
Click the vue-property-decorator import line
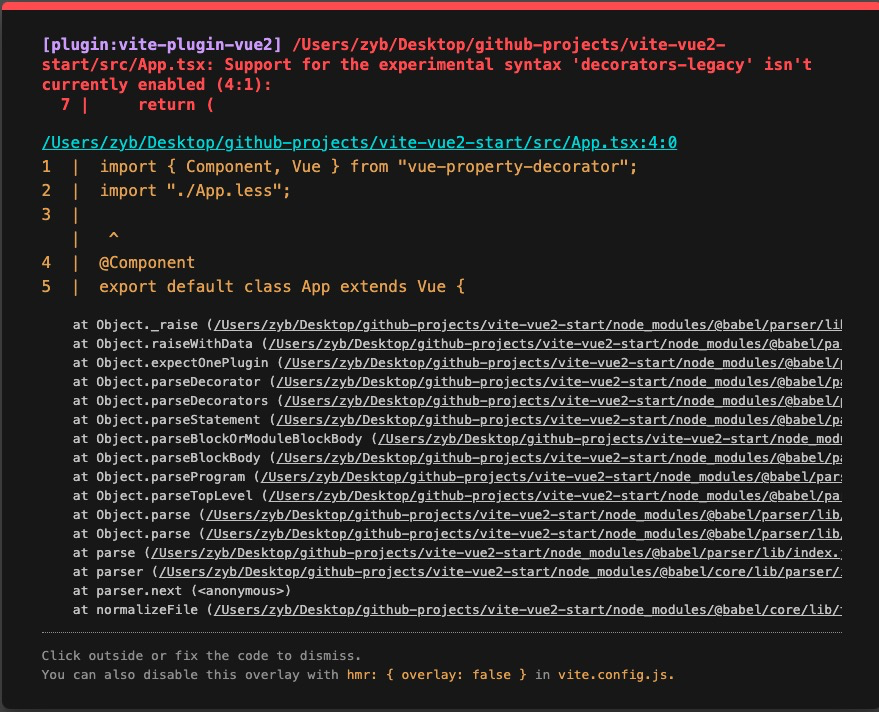(368, 167)
